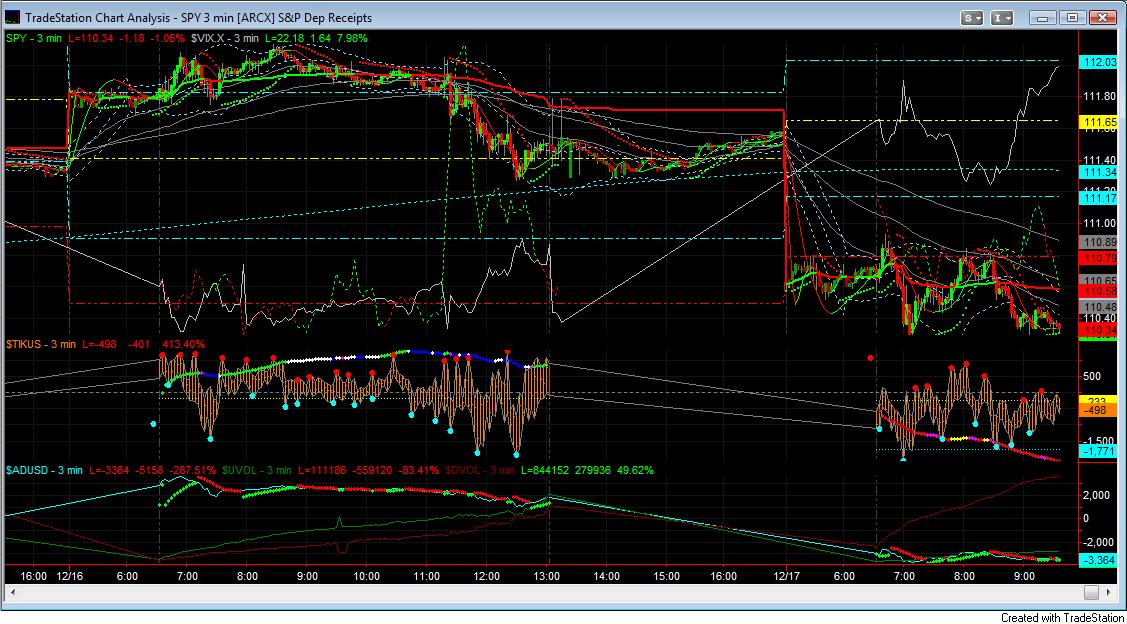Viewport: 1127px width, 624px height.
Task: Open the TradeStation window icon menu
Action: click(x=13, y=17)
